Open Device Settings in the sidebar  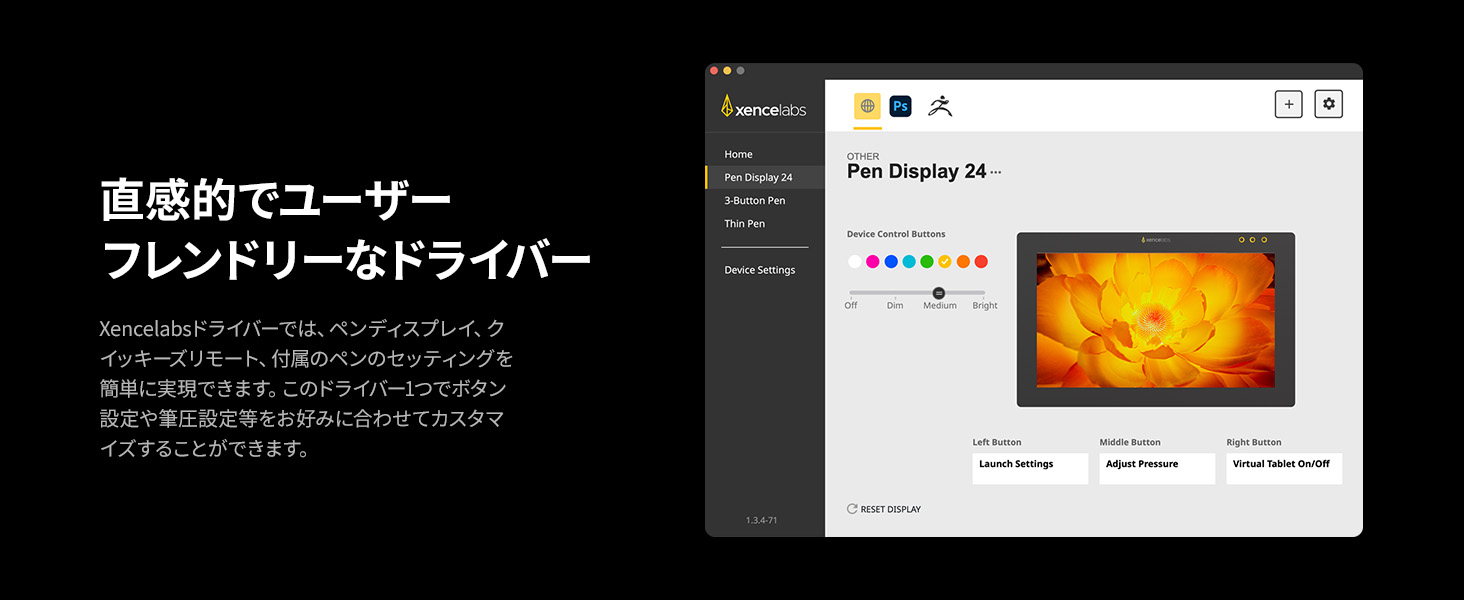tap(760, 269)
